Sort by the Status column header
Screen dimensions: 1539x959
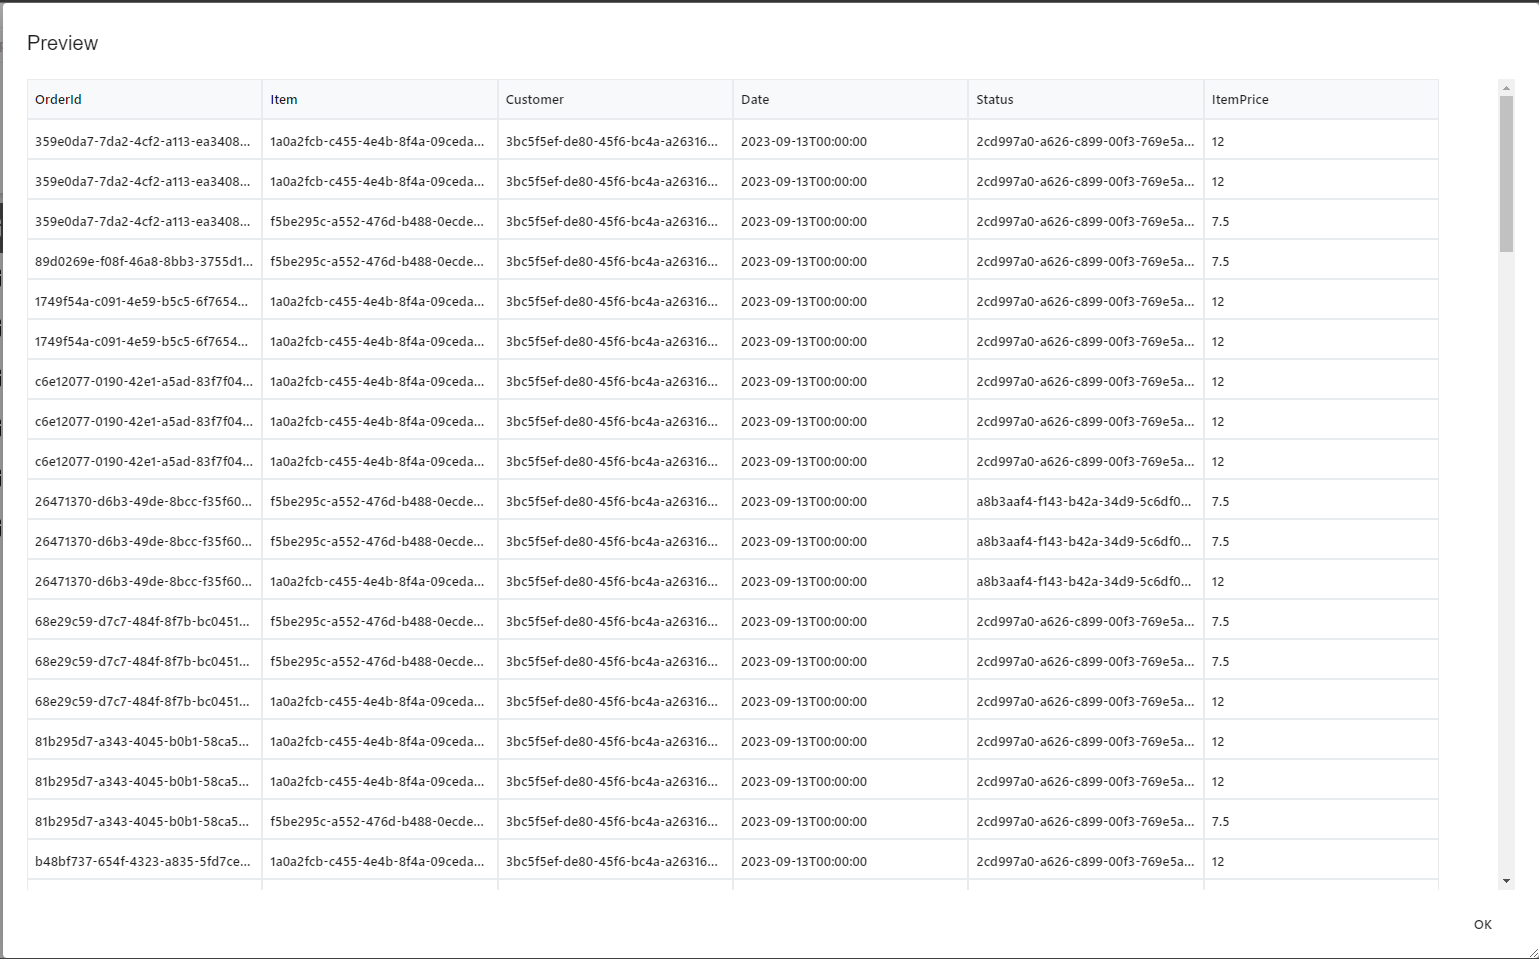(x=995, y=99)
